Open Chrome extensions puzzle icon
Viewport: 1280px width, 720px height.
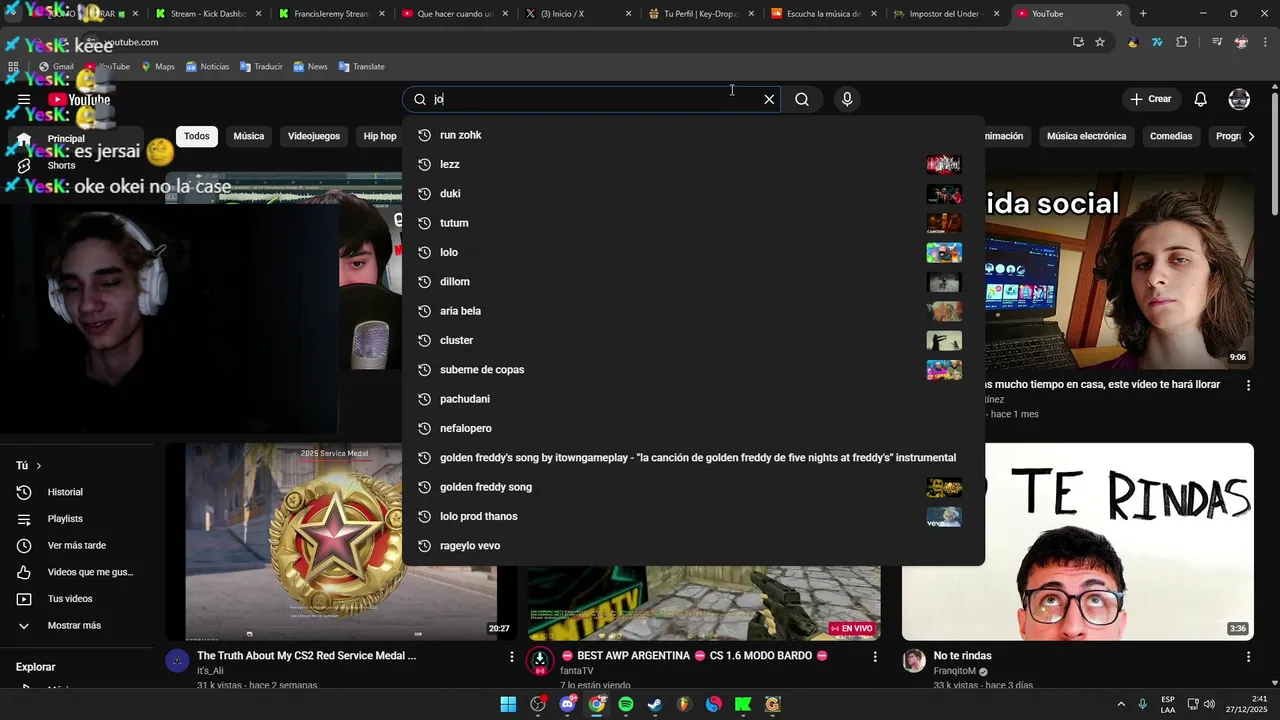pos(1182,42)
